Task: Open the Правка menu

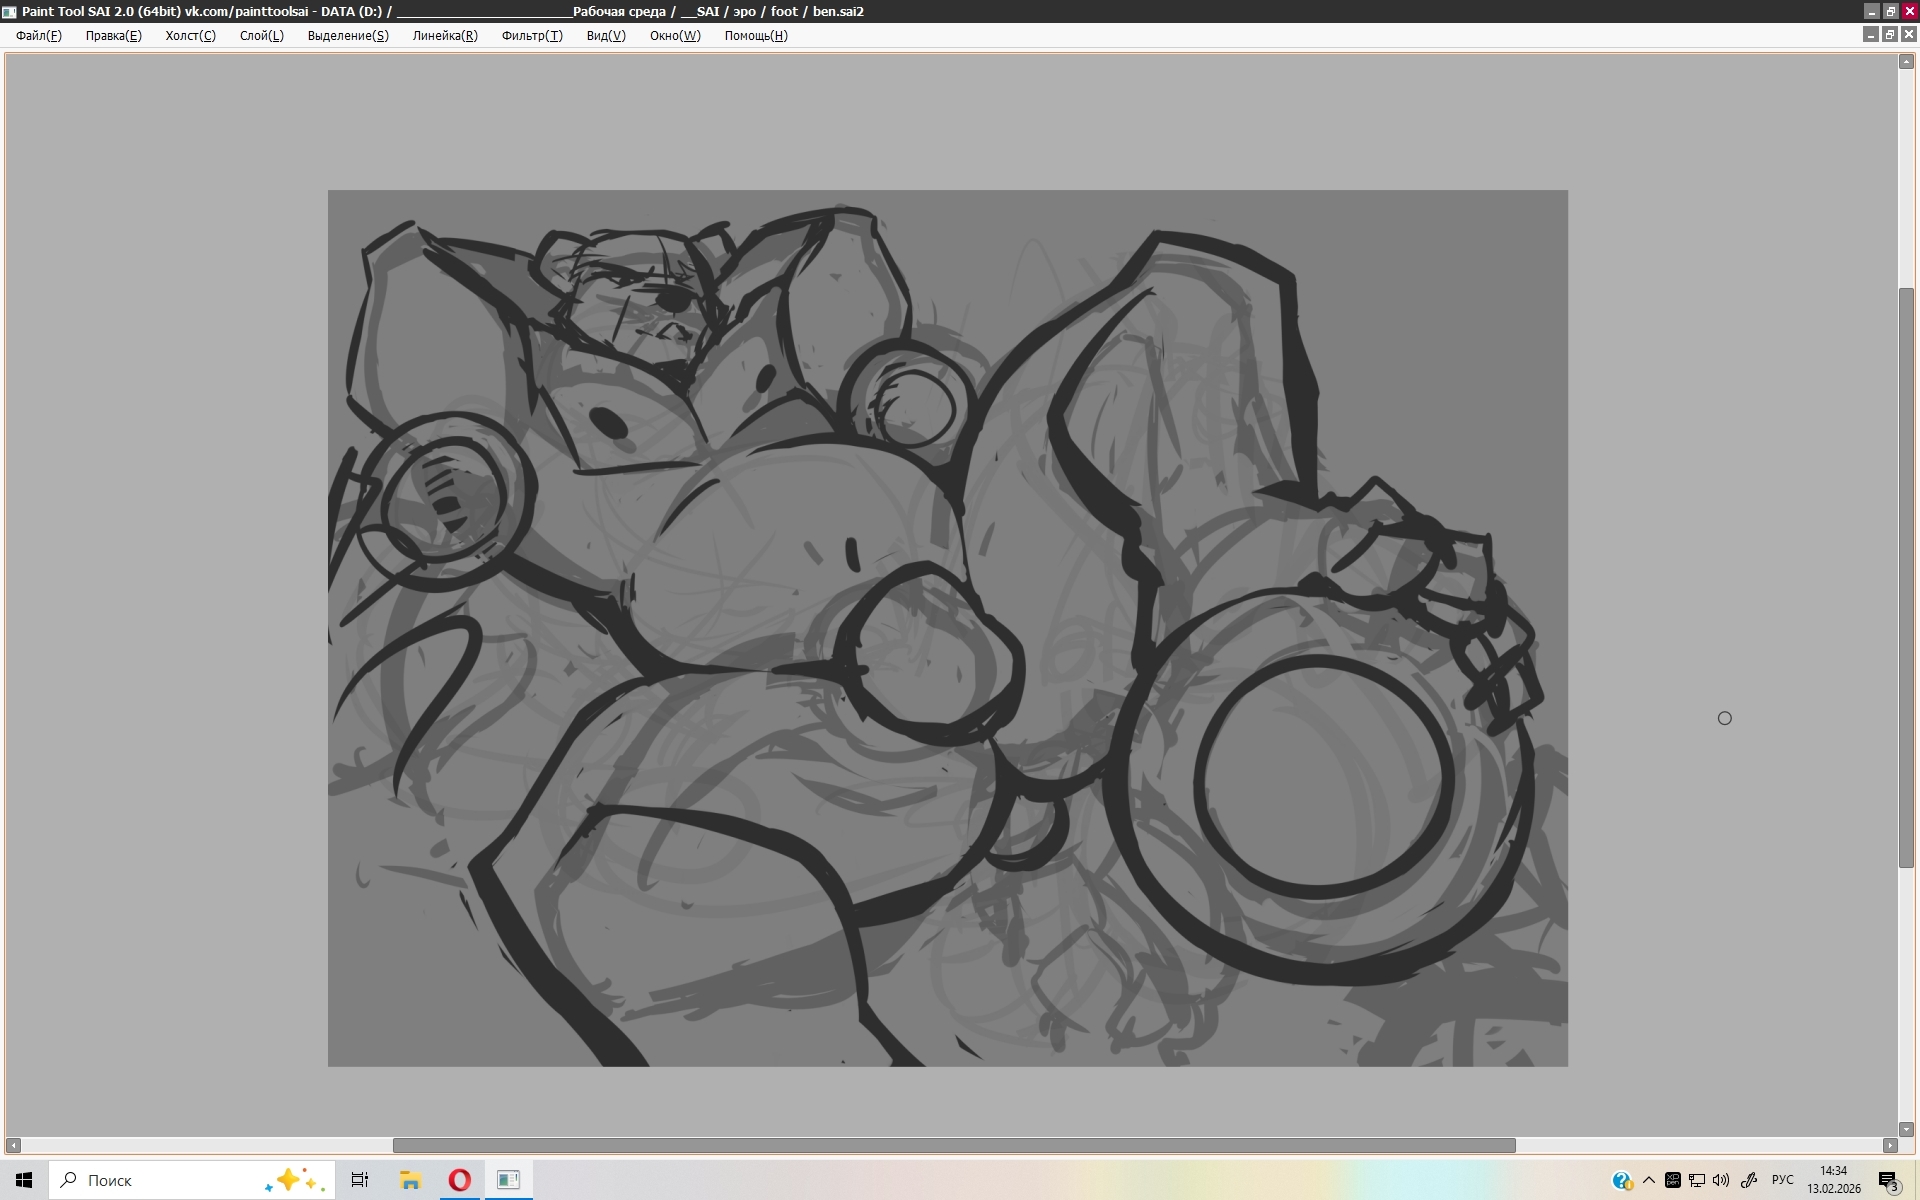Action: click(113, 36)
